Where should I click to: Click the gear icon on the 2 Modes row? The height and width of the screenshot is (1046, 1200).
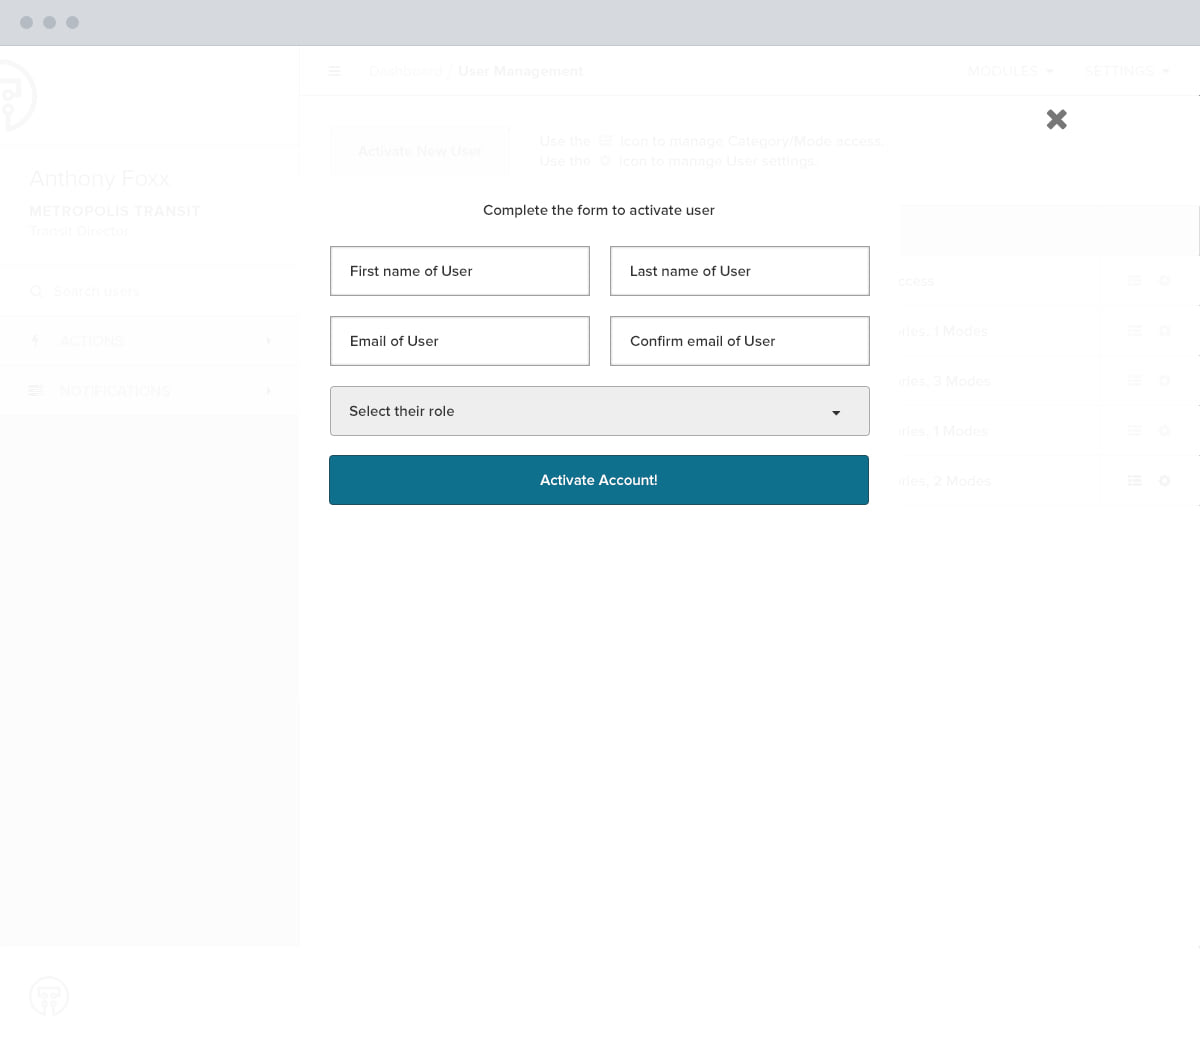pyautogui.click(x=1164, y=481)
